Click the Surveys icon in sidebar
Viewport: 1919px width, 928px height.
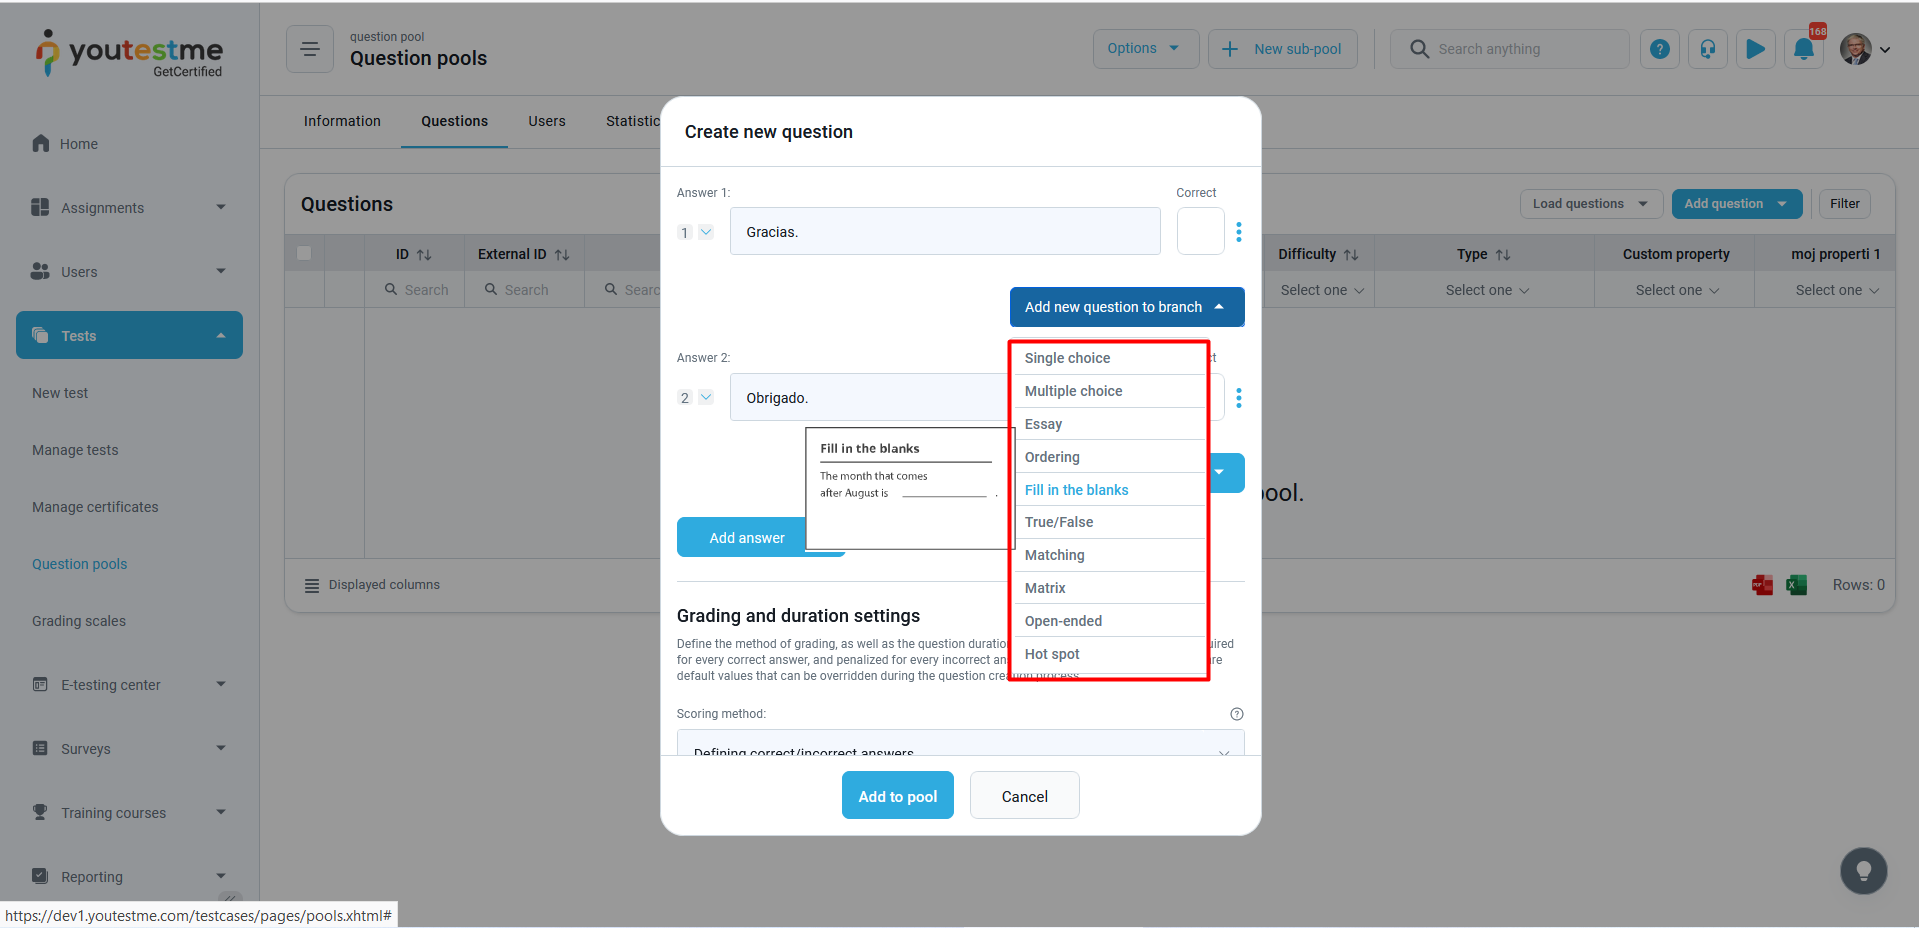40,748
